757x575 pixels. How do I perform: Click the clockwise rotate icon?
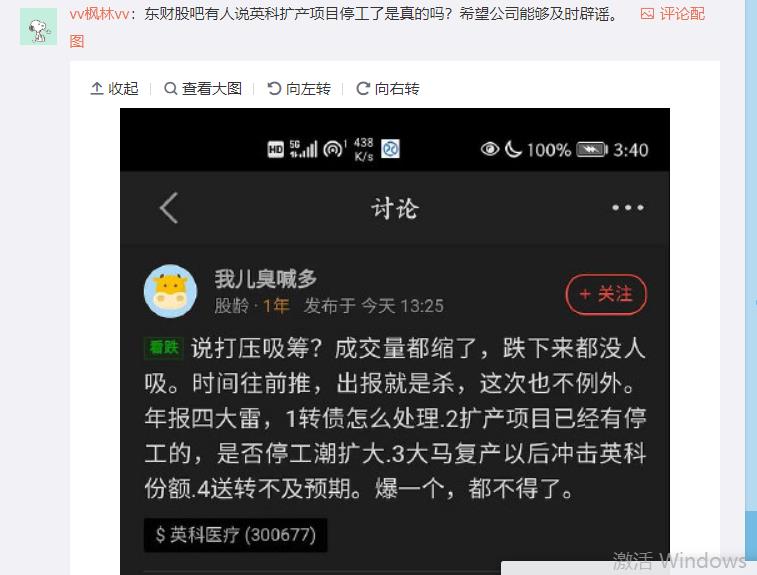coord(363,88)
